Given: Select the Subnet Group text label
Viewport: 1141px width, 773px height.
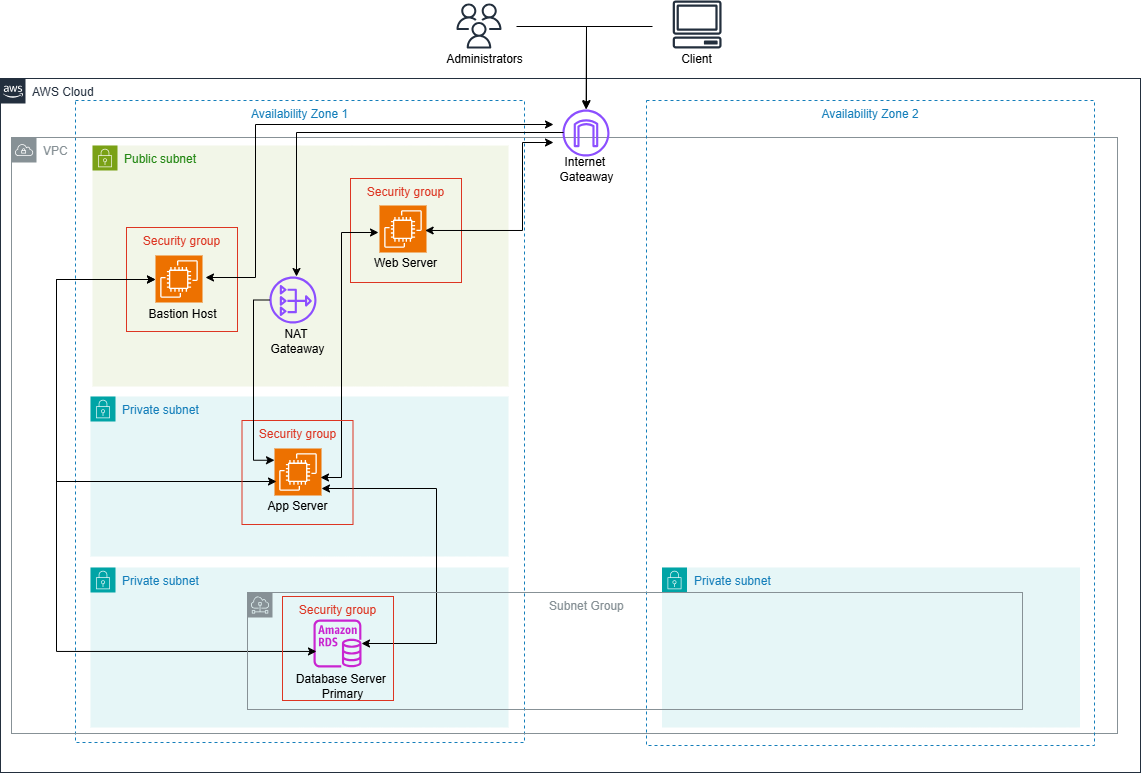Looking at the screenshot, I should coord(586,606).
